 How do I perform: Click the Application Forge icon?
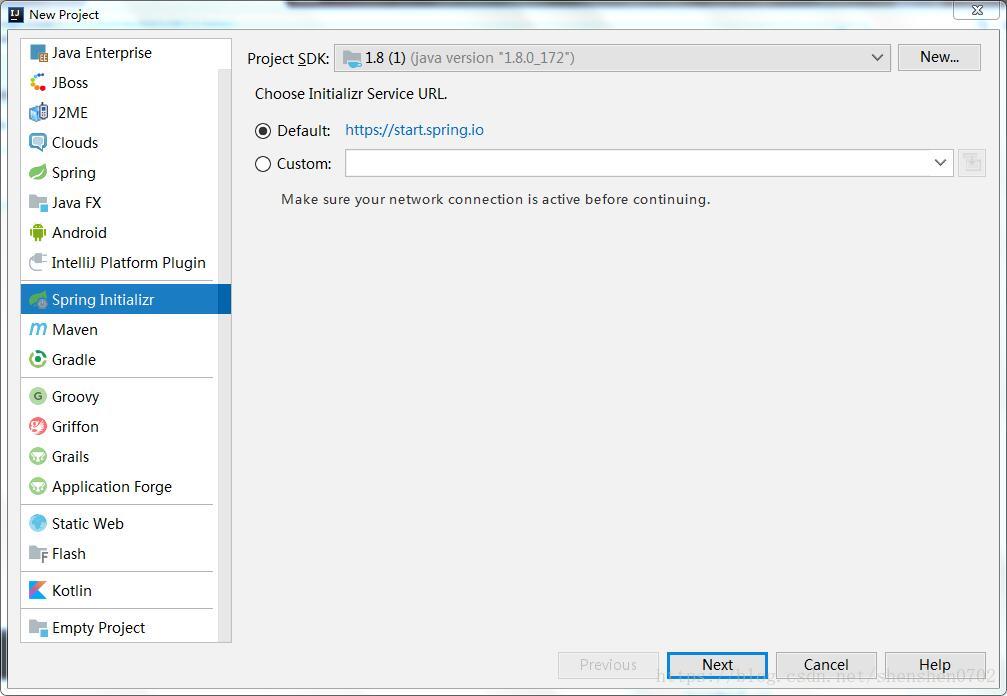click(38, 487)
